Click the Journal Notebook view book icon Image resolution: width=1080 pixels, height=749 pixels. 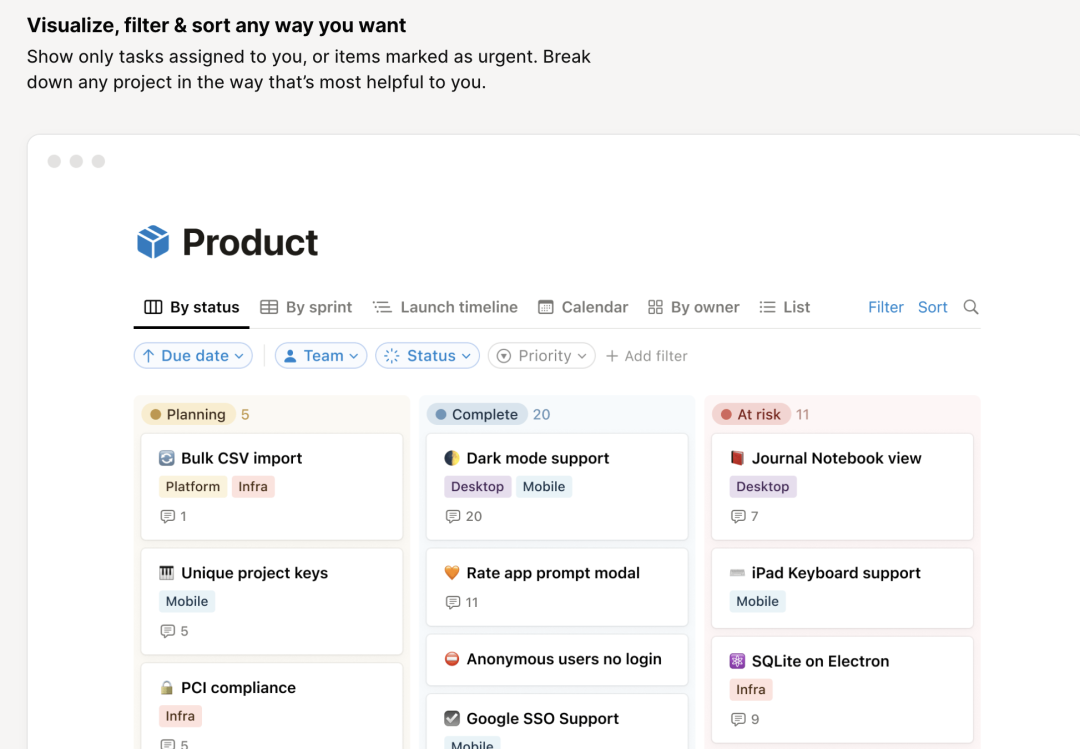click(737, 458)
